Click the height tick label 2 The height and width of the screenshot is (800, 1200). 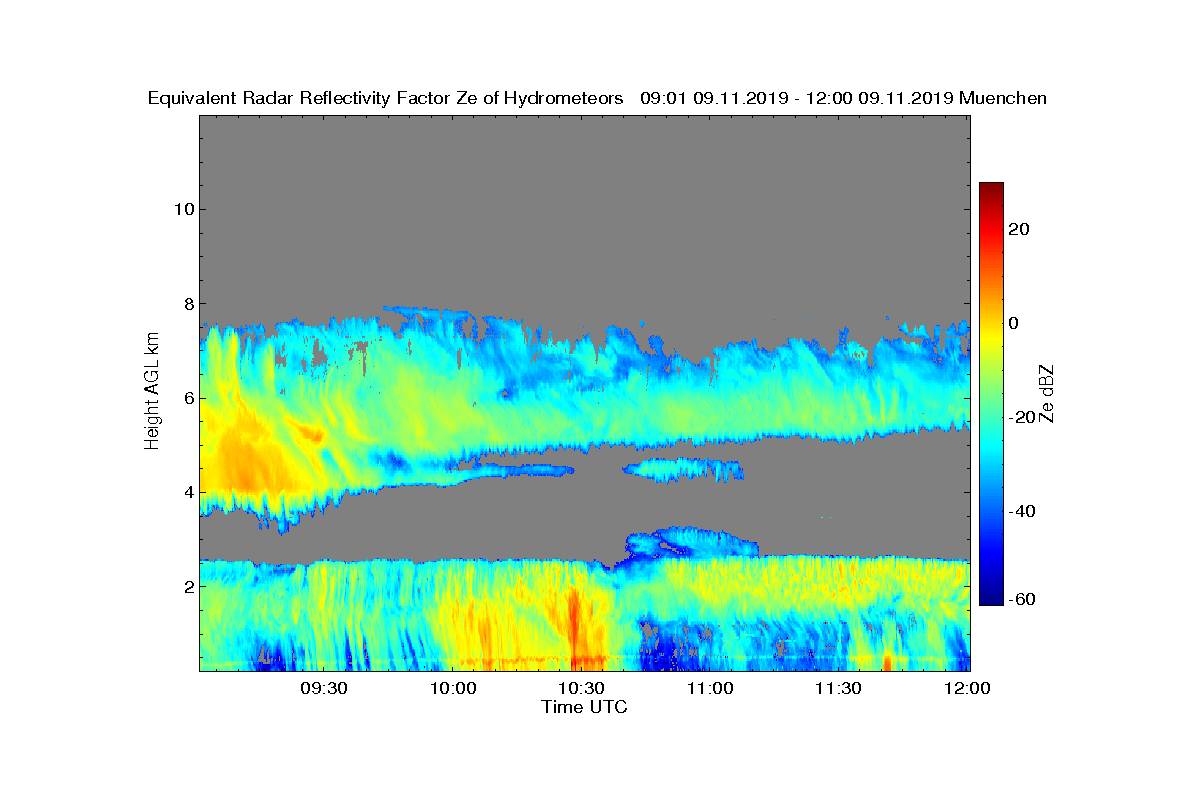pos(187,586)
